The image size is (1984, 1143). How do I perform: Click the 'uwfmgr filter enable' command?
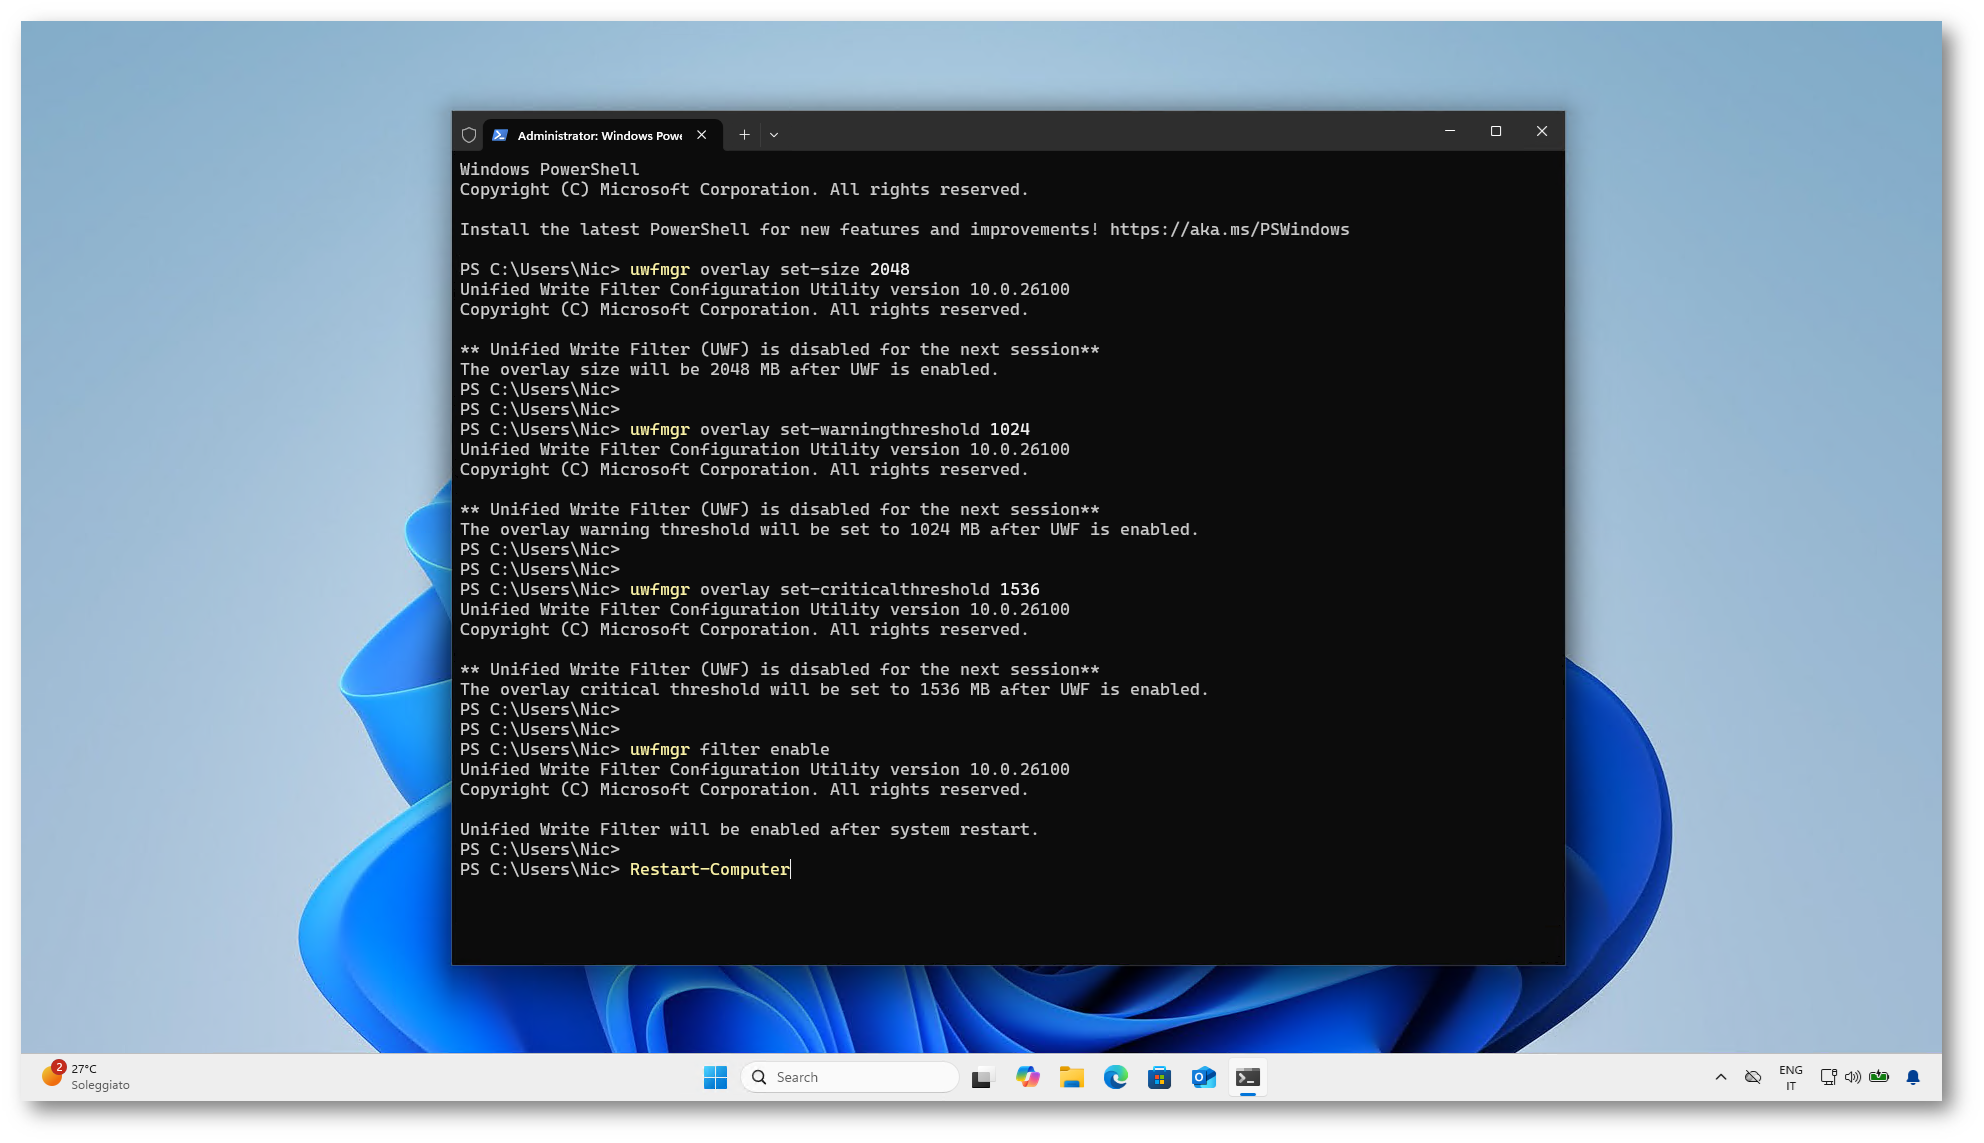tap(729, 749)
